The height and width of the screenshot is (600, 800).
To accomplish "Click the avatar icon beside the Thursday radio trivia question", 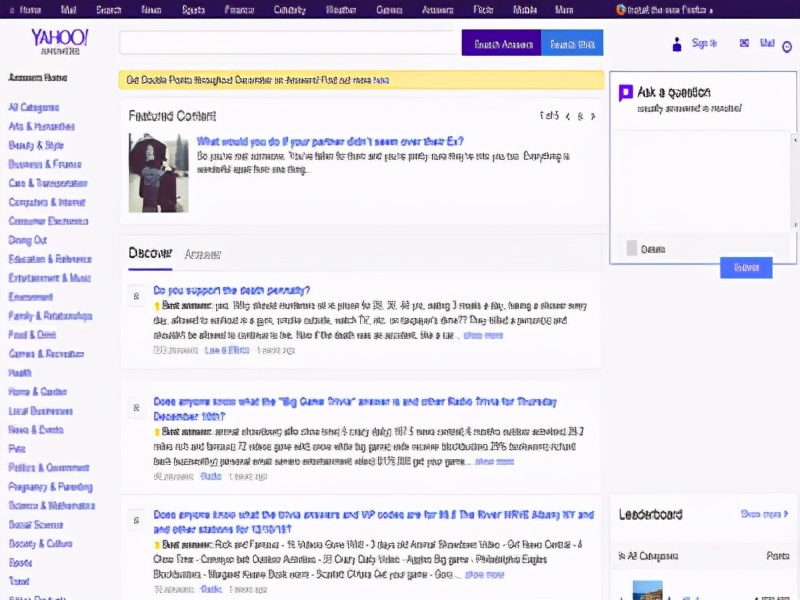I will [x=136, y=408].
